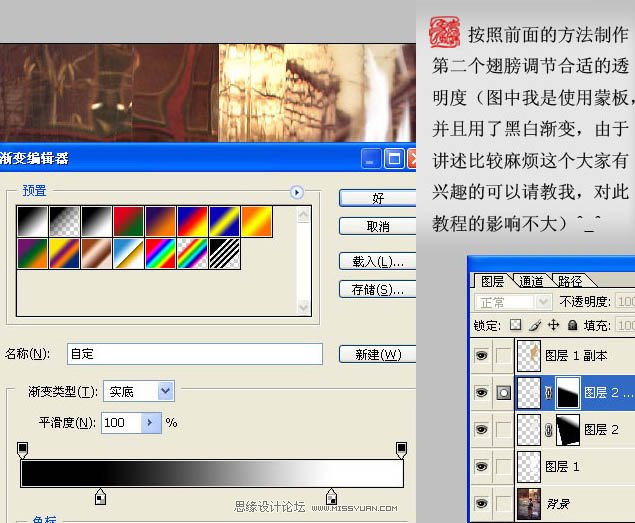This screenshot has width=635, height=523.
Task: Select the left opacity stop on gradient bar
Action: point(23,450)
